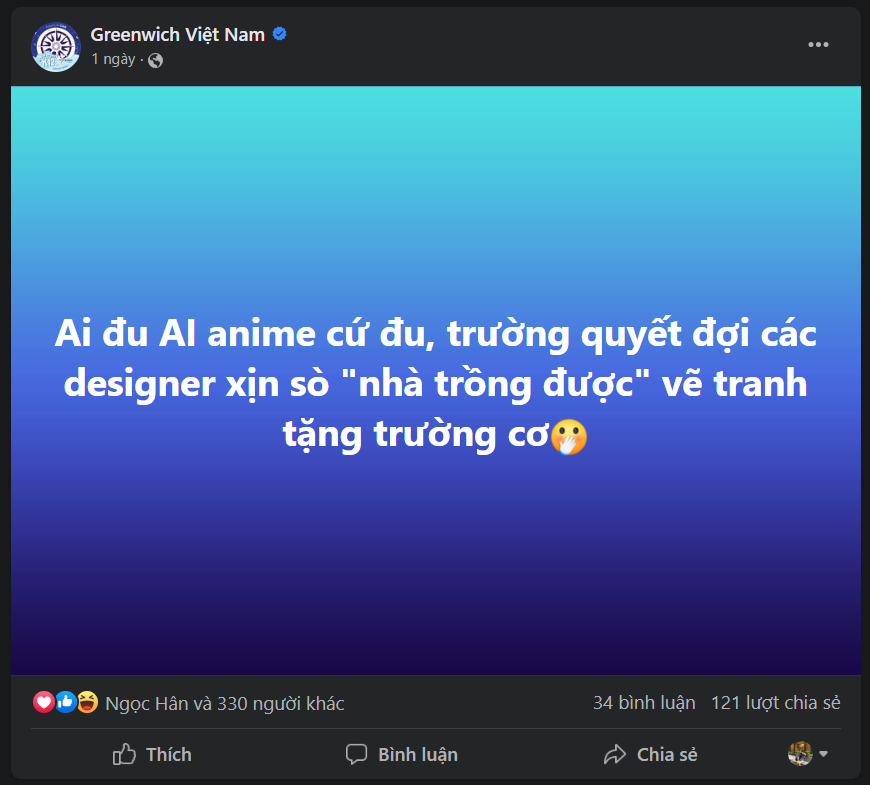
Task: Open the '34 bình luận' comments count
Action: [x=644, y=703]
